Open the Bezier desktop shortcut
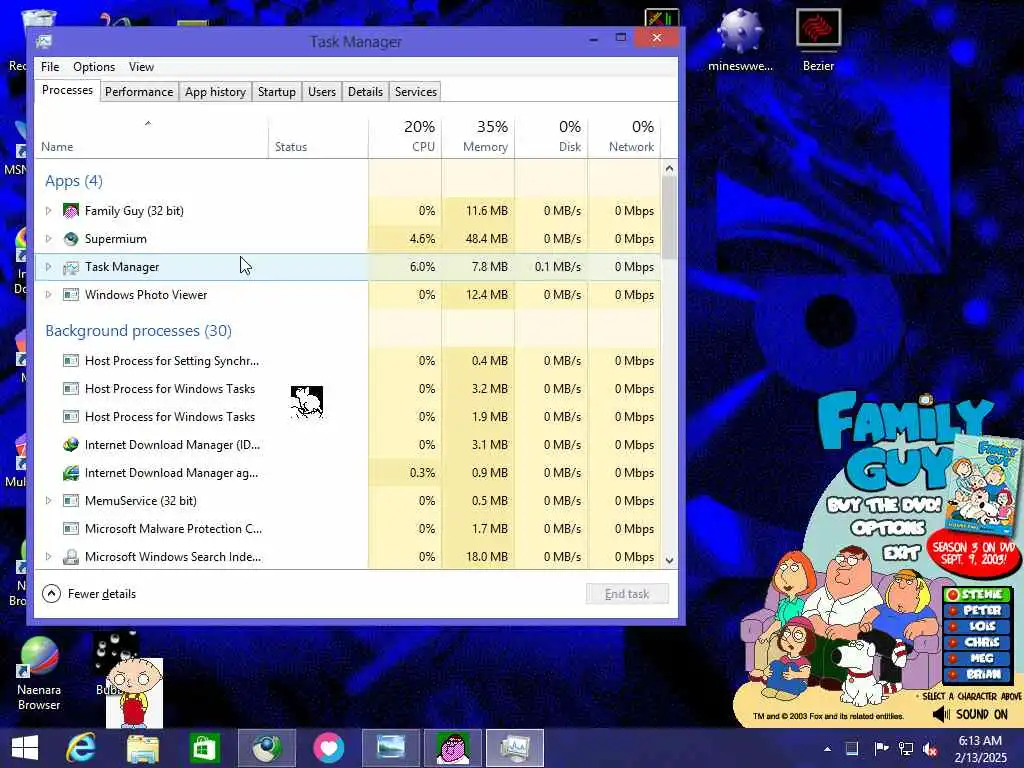The width and height of the screenshot is (1024, 768). coord(818,39)
